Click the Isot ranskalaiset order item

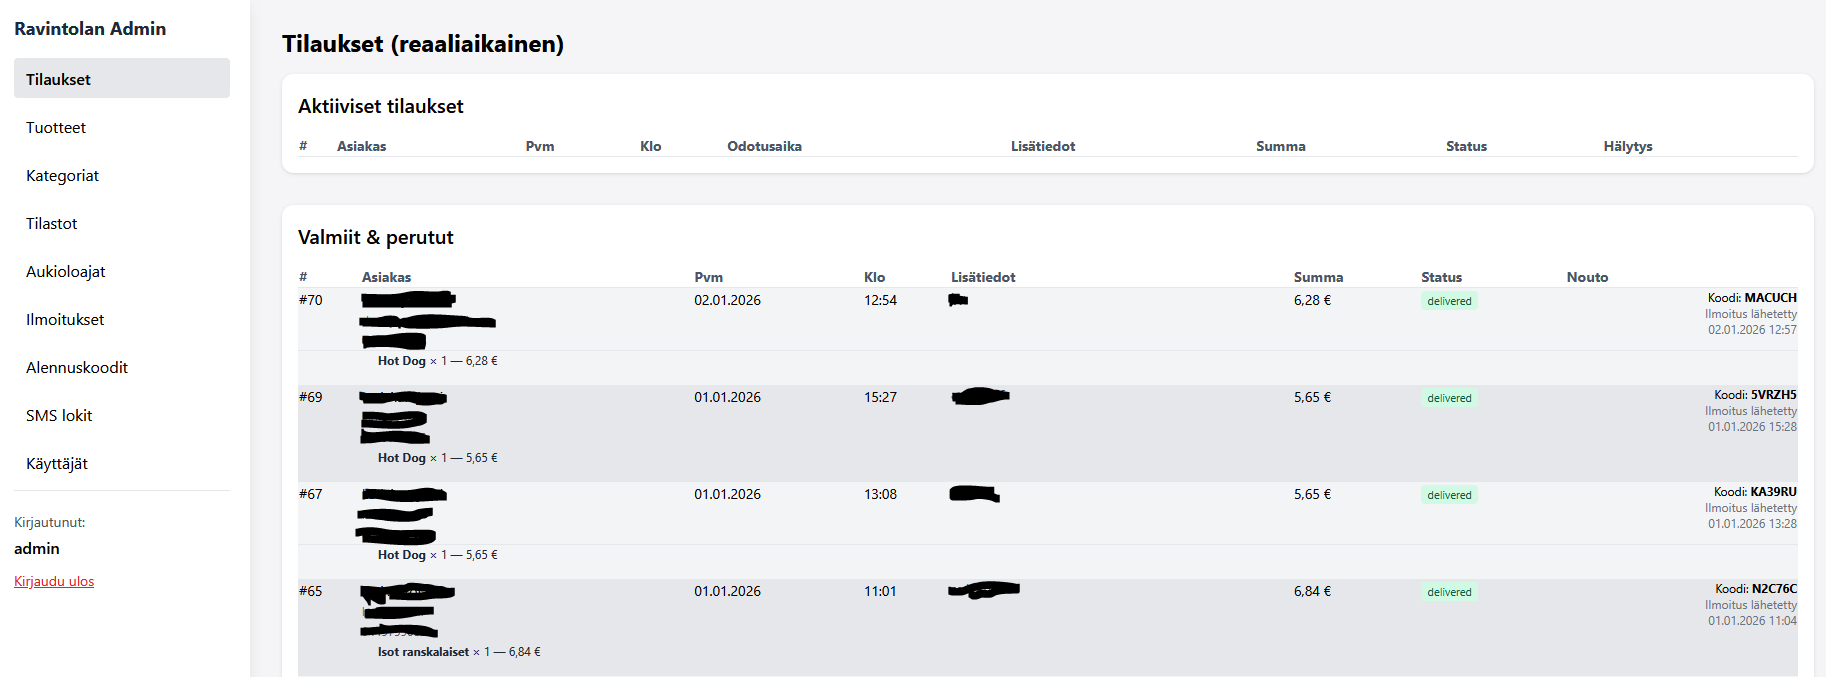click(423, 652)
